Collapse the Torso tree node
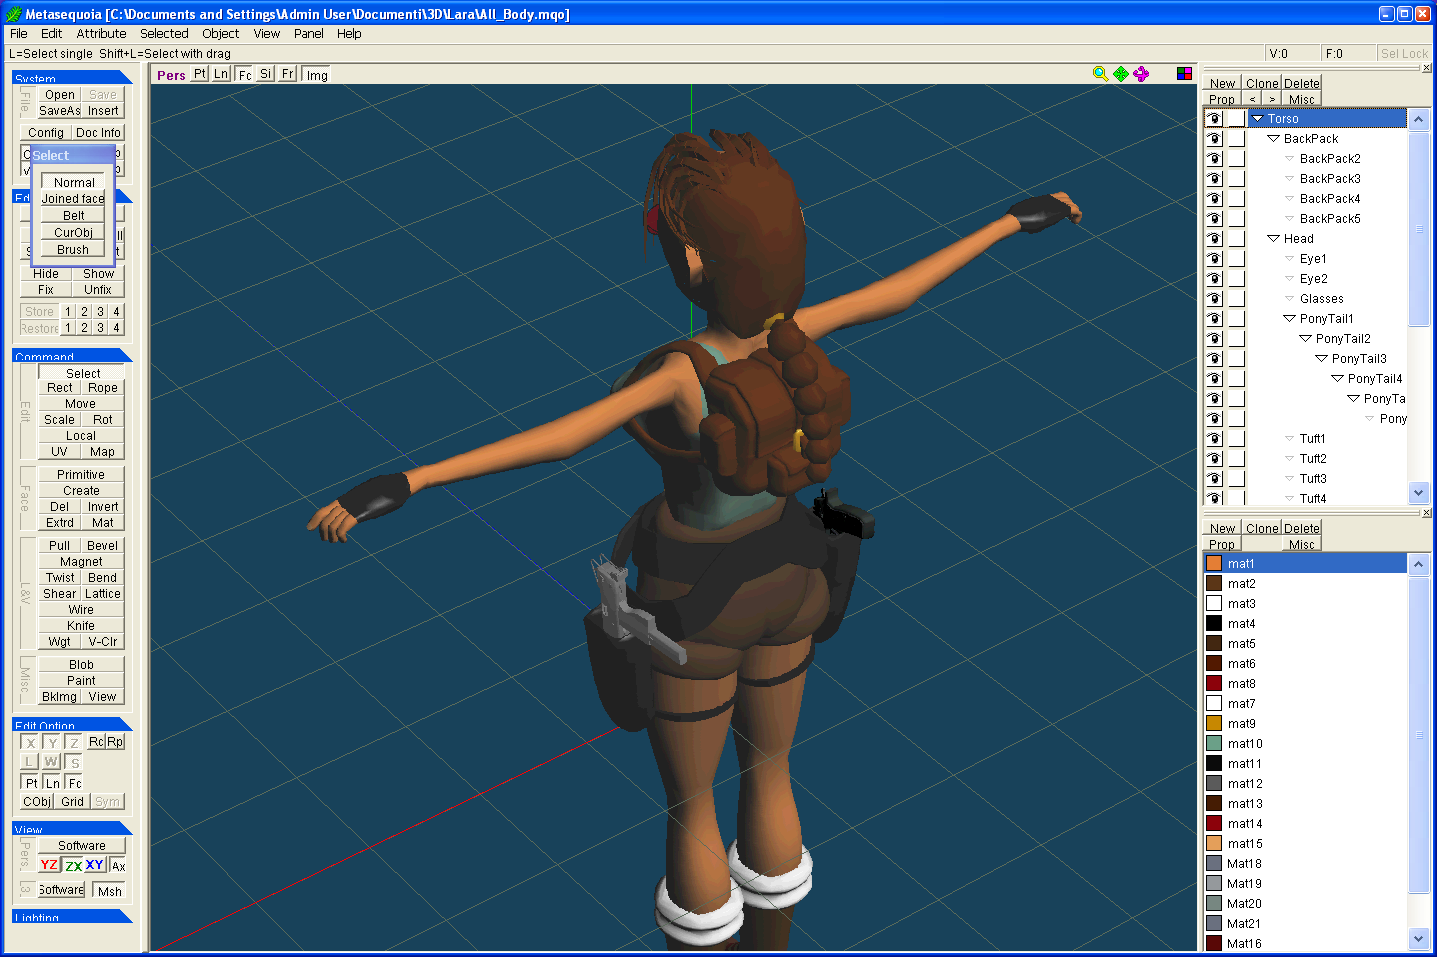This screenshot has width=1437, height=957. pos(1257,119)
